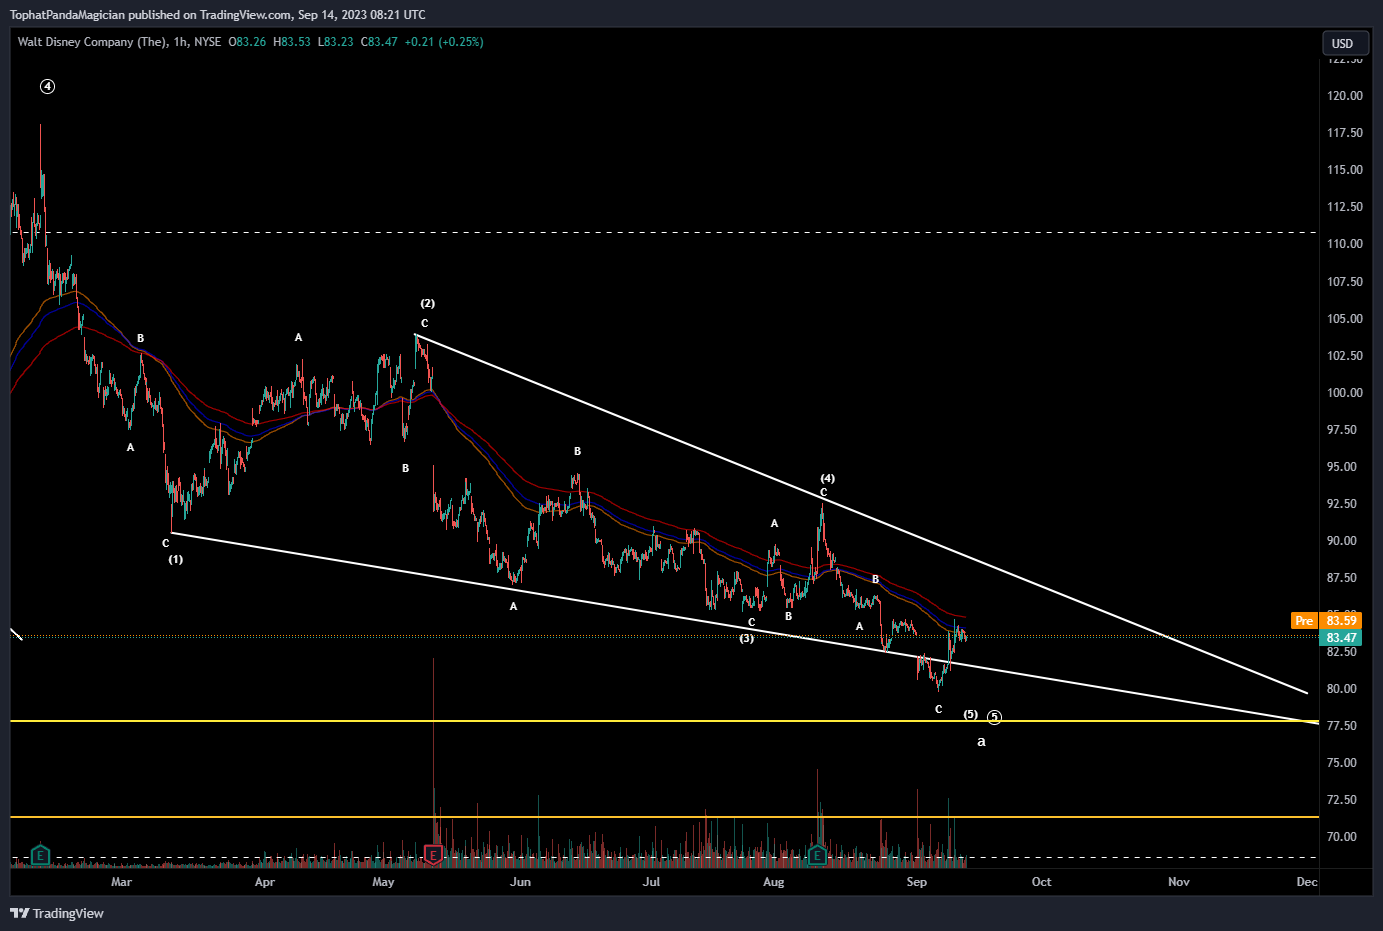Click the Sep label on time axis
The height and width of the screenshot is (931, 1383).
coord(916,882)
